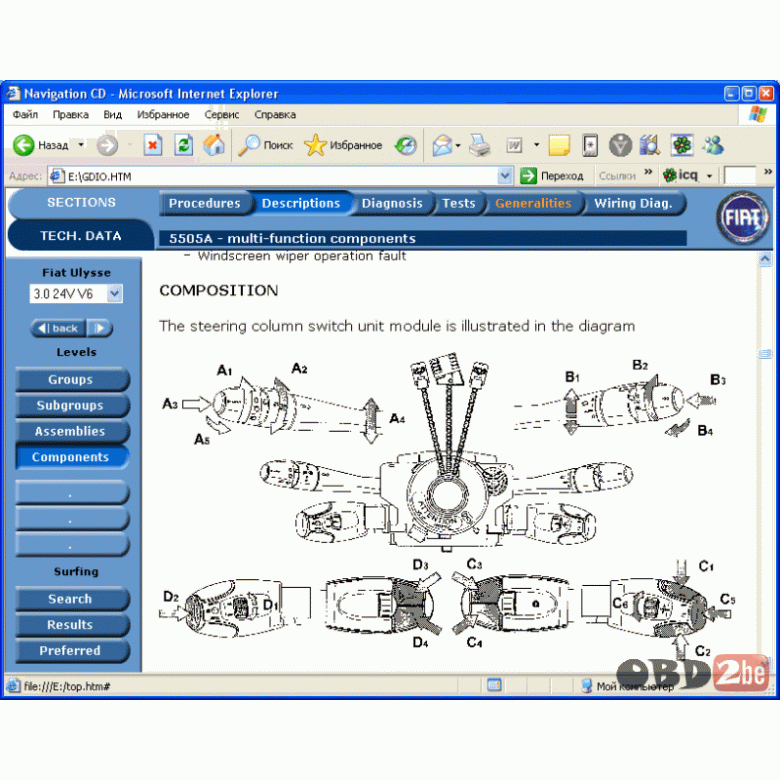Screen dimensions: 780x780
Task: Open the Избранное menu
Action: pyautogui.click(x=163, y=114)
